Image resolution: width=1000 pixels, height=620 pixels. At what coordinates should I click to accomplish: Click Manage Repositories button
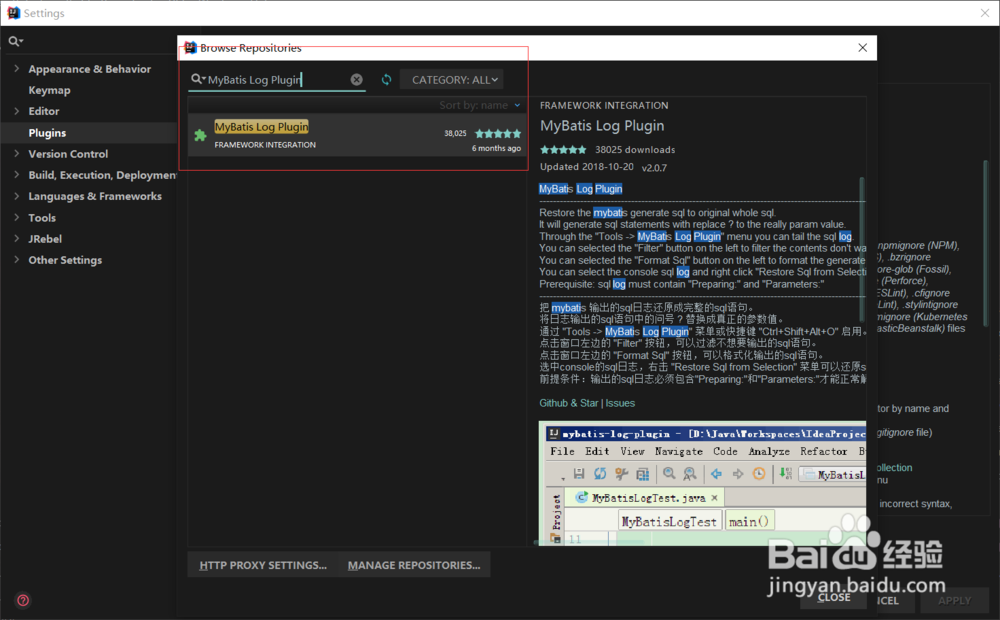(x=414, y=565)
